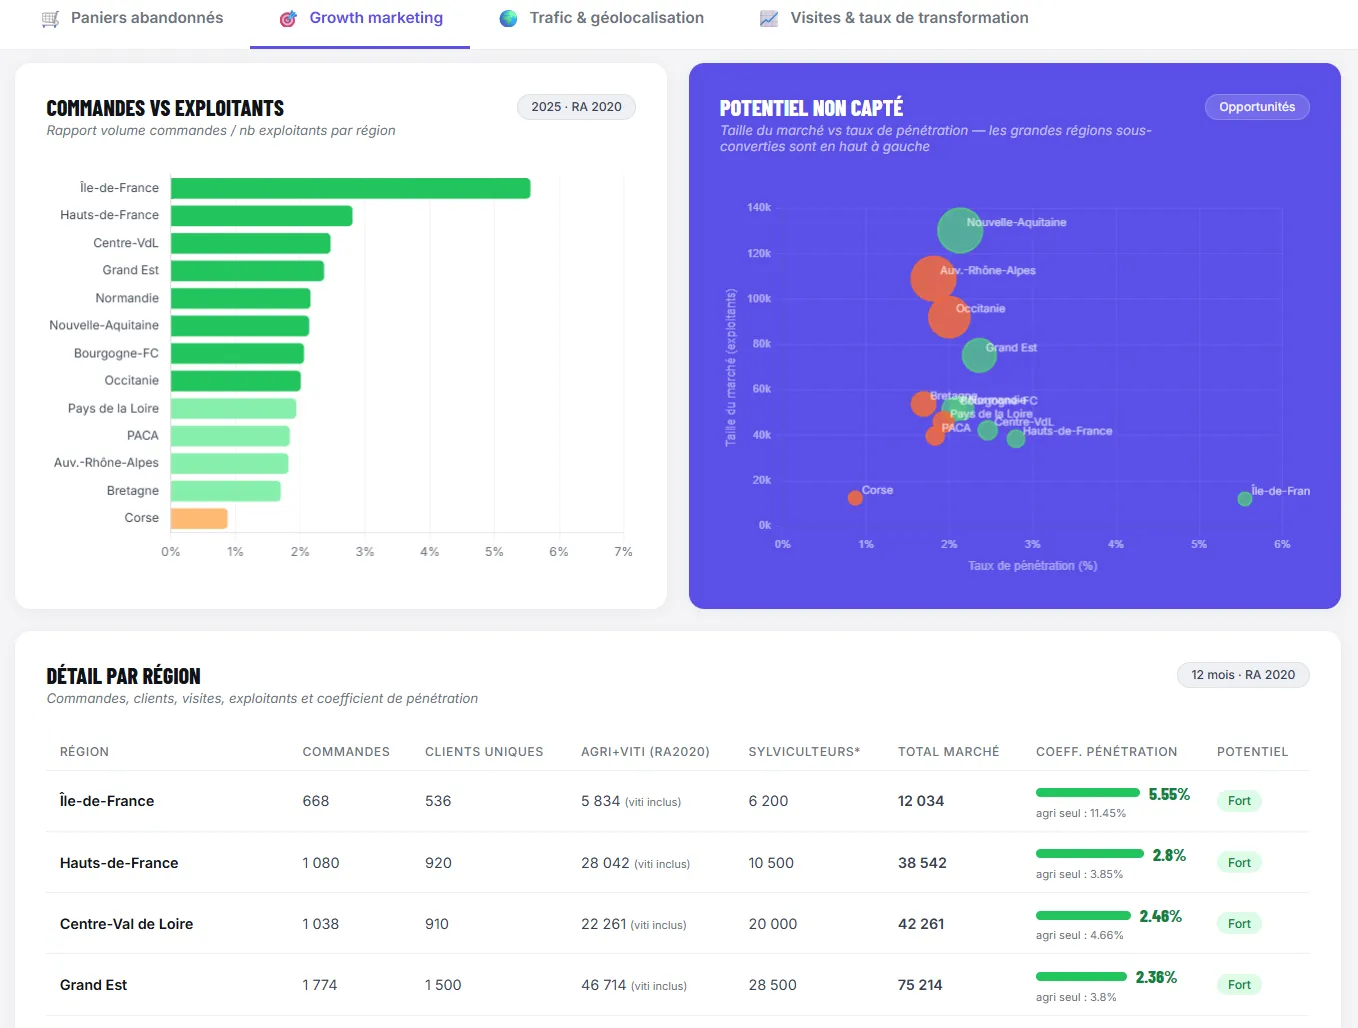1358x1028 pixels.
Task: Click the TOTAL MARCHÉ column header
Action: click(948, 752)
